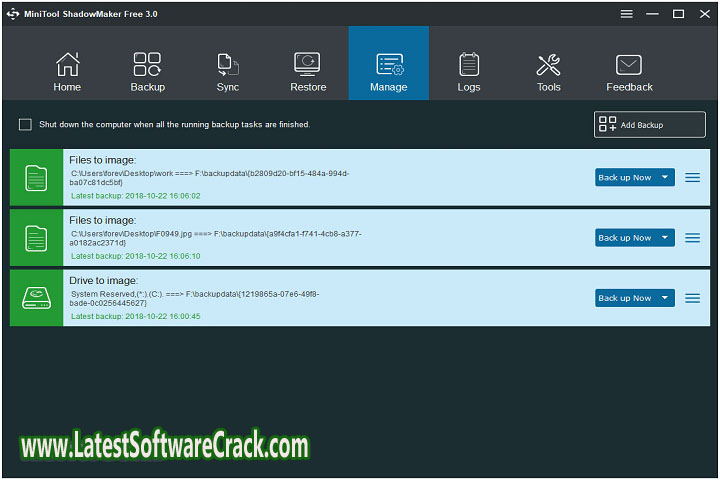
Task: Click Back up Now for the System Reserved drive task
Action: [x=625, y=298]
